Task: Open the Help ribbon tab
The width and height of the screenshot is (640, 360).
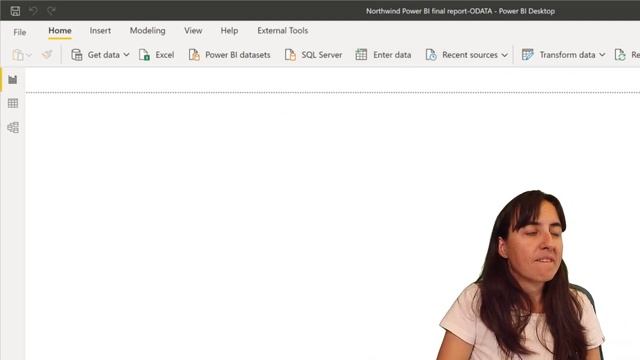Action: pos(229,31)
